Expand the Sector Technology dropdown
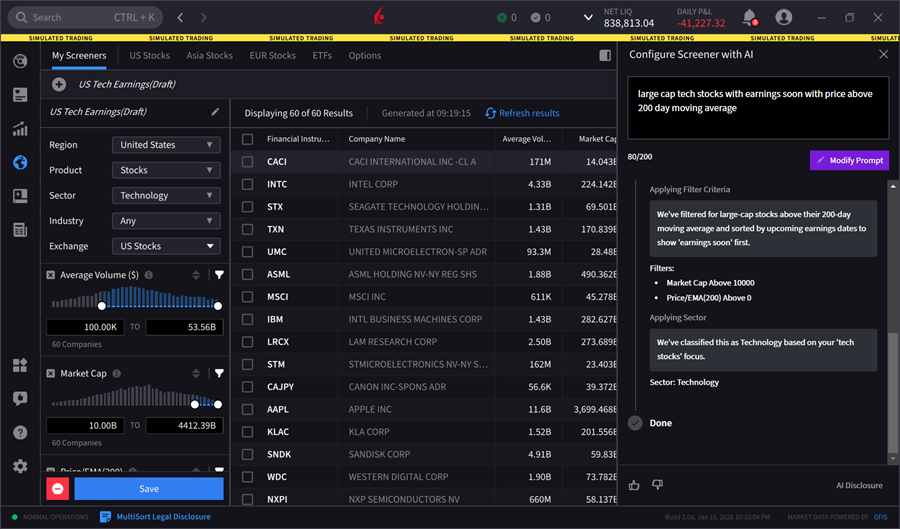Viewport: 900px width, 529px height. (166, 196)
